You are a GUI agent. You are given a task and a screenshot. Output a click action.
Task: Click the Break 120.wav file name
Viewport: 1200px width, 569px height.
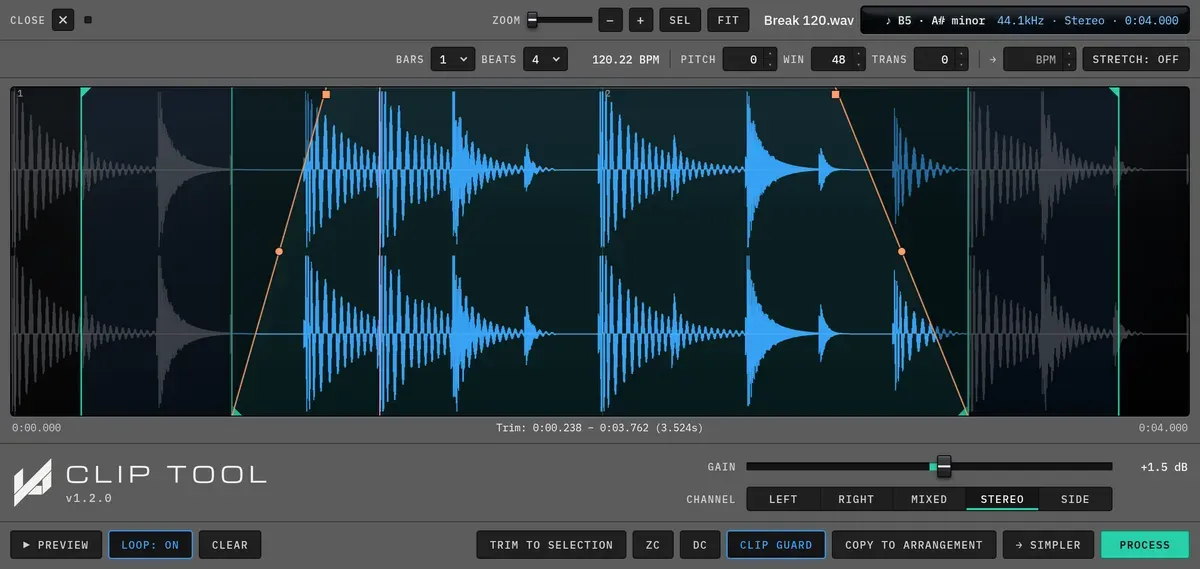coord(808,20)
